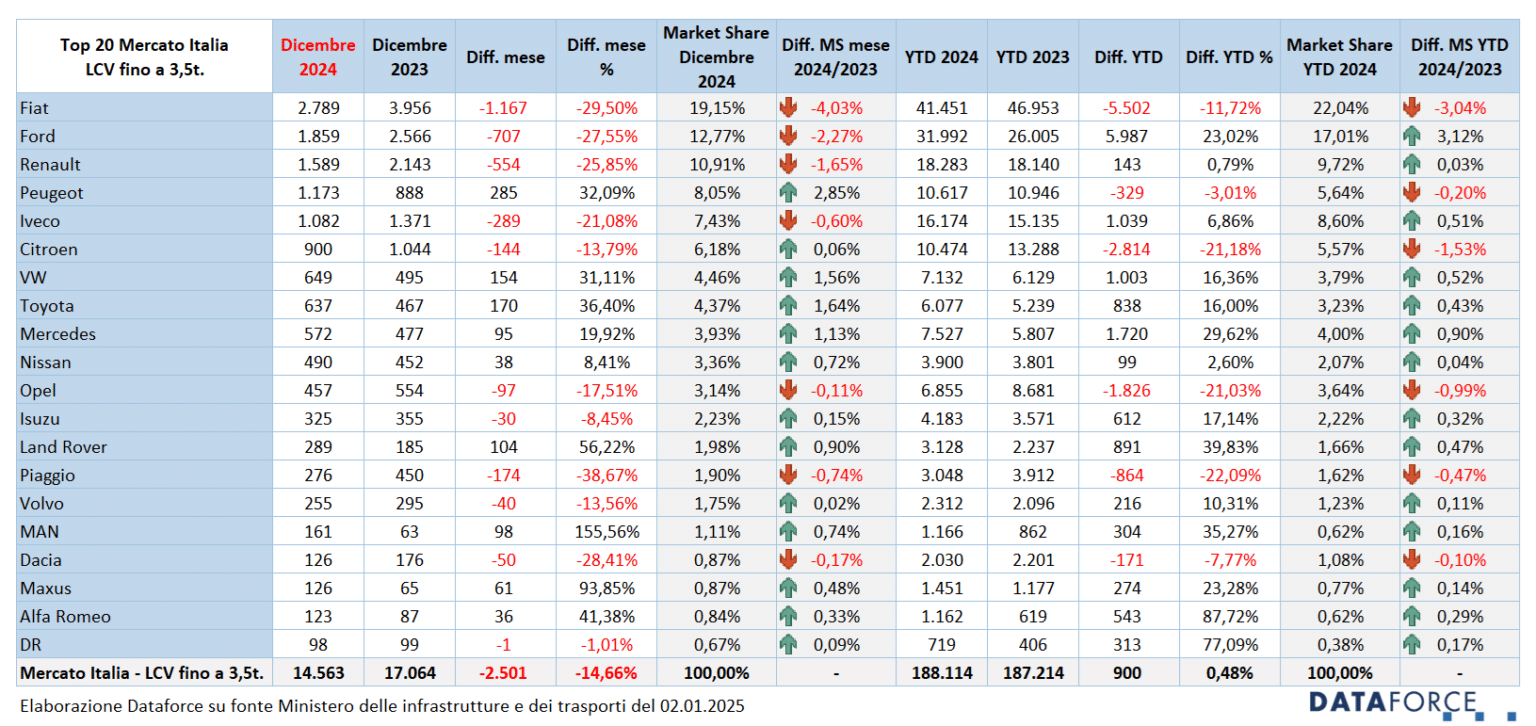Select the red down arrow beside Citroen's -1,53%
This screenshot has width=1536, height=726.
tap(1412, 249)
